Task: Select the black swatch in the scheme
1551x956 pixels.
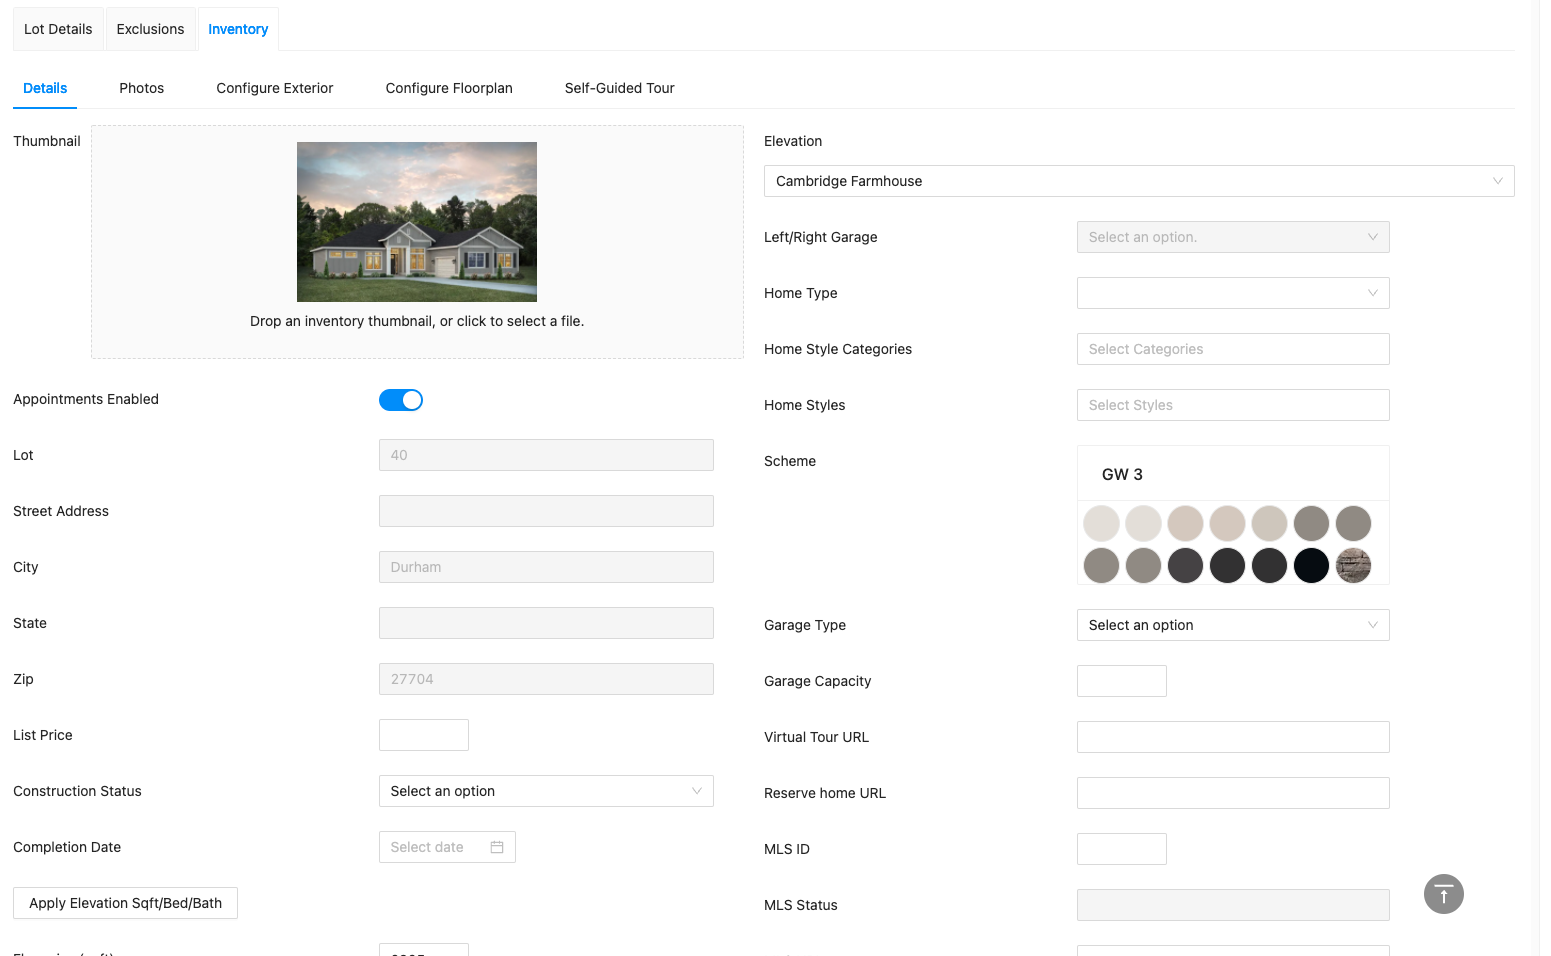Action: pos(1311,565)
